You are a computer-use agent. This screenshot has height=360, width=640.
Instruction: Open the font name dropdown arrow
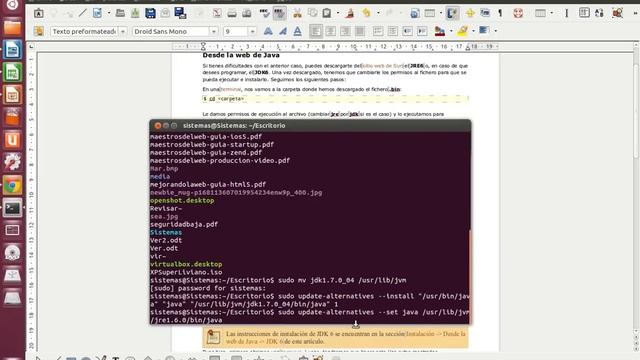(213, 31)
